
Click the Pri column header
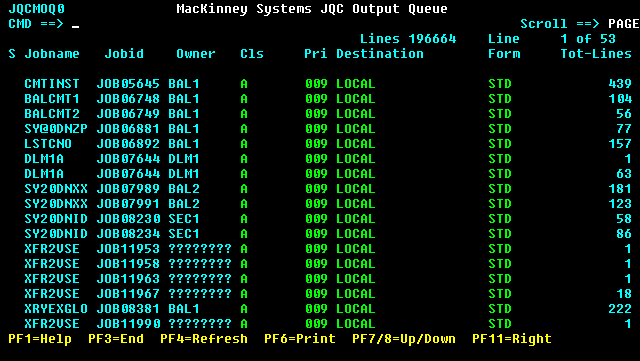(x=316, y=54)
